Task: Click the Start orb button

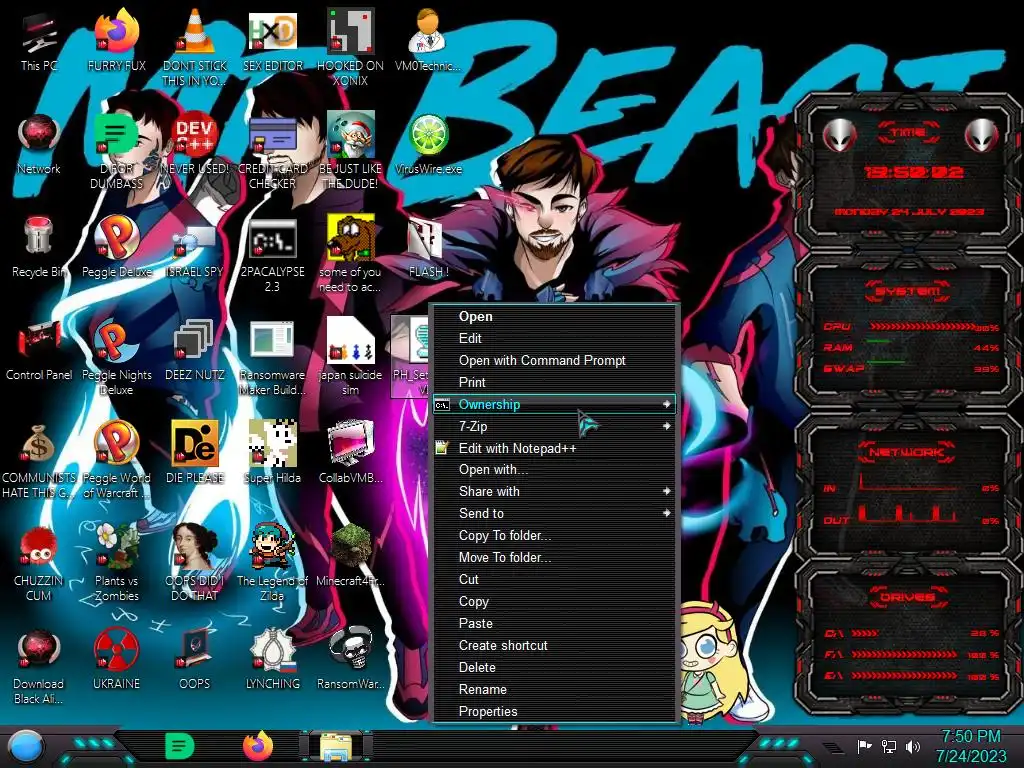Action: tap(26, 746)
